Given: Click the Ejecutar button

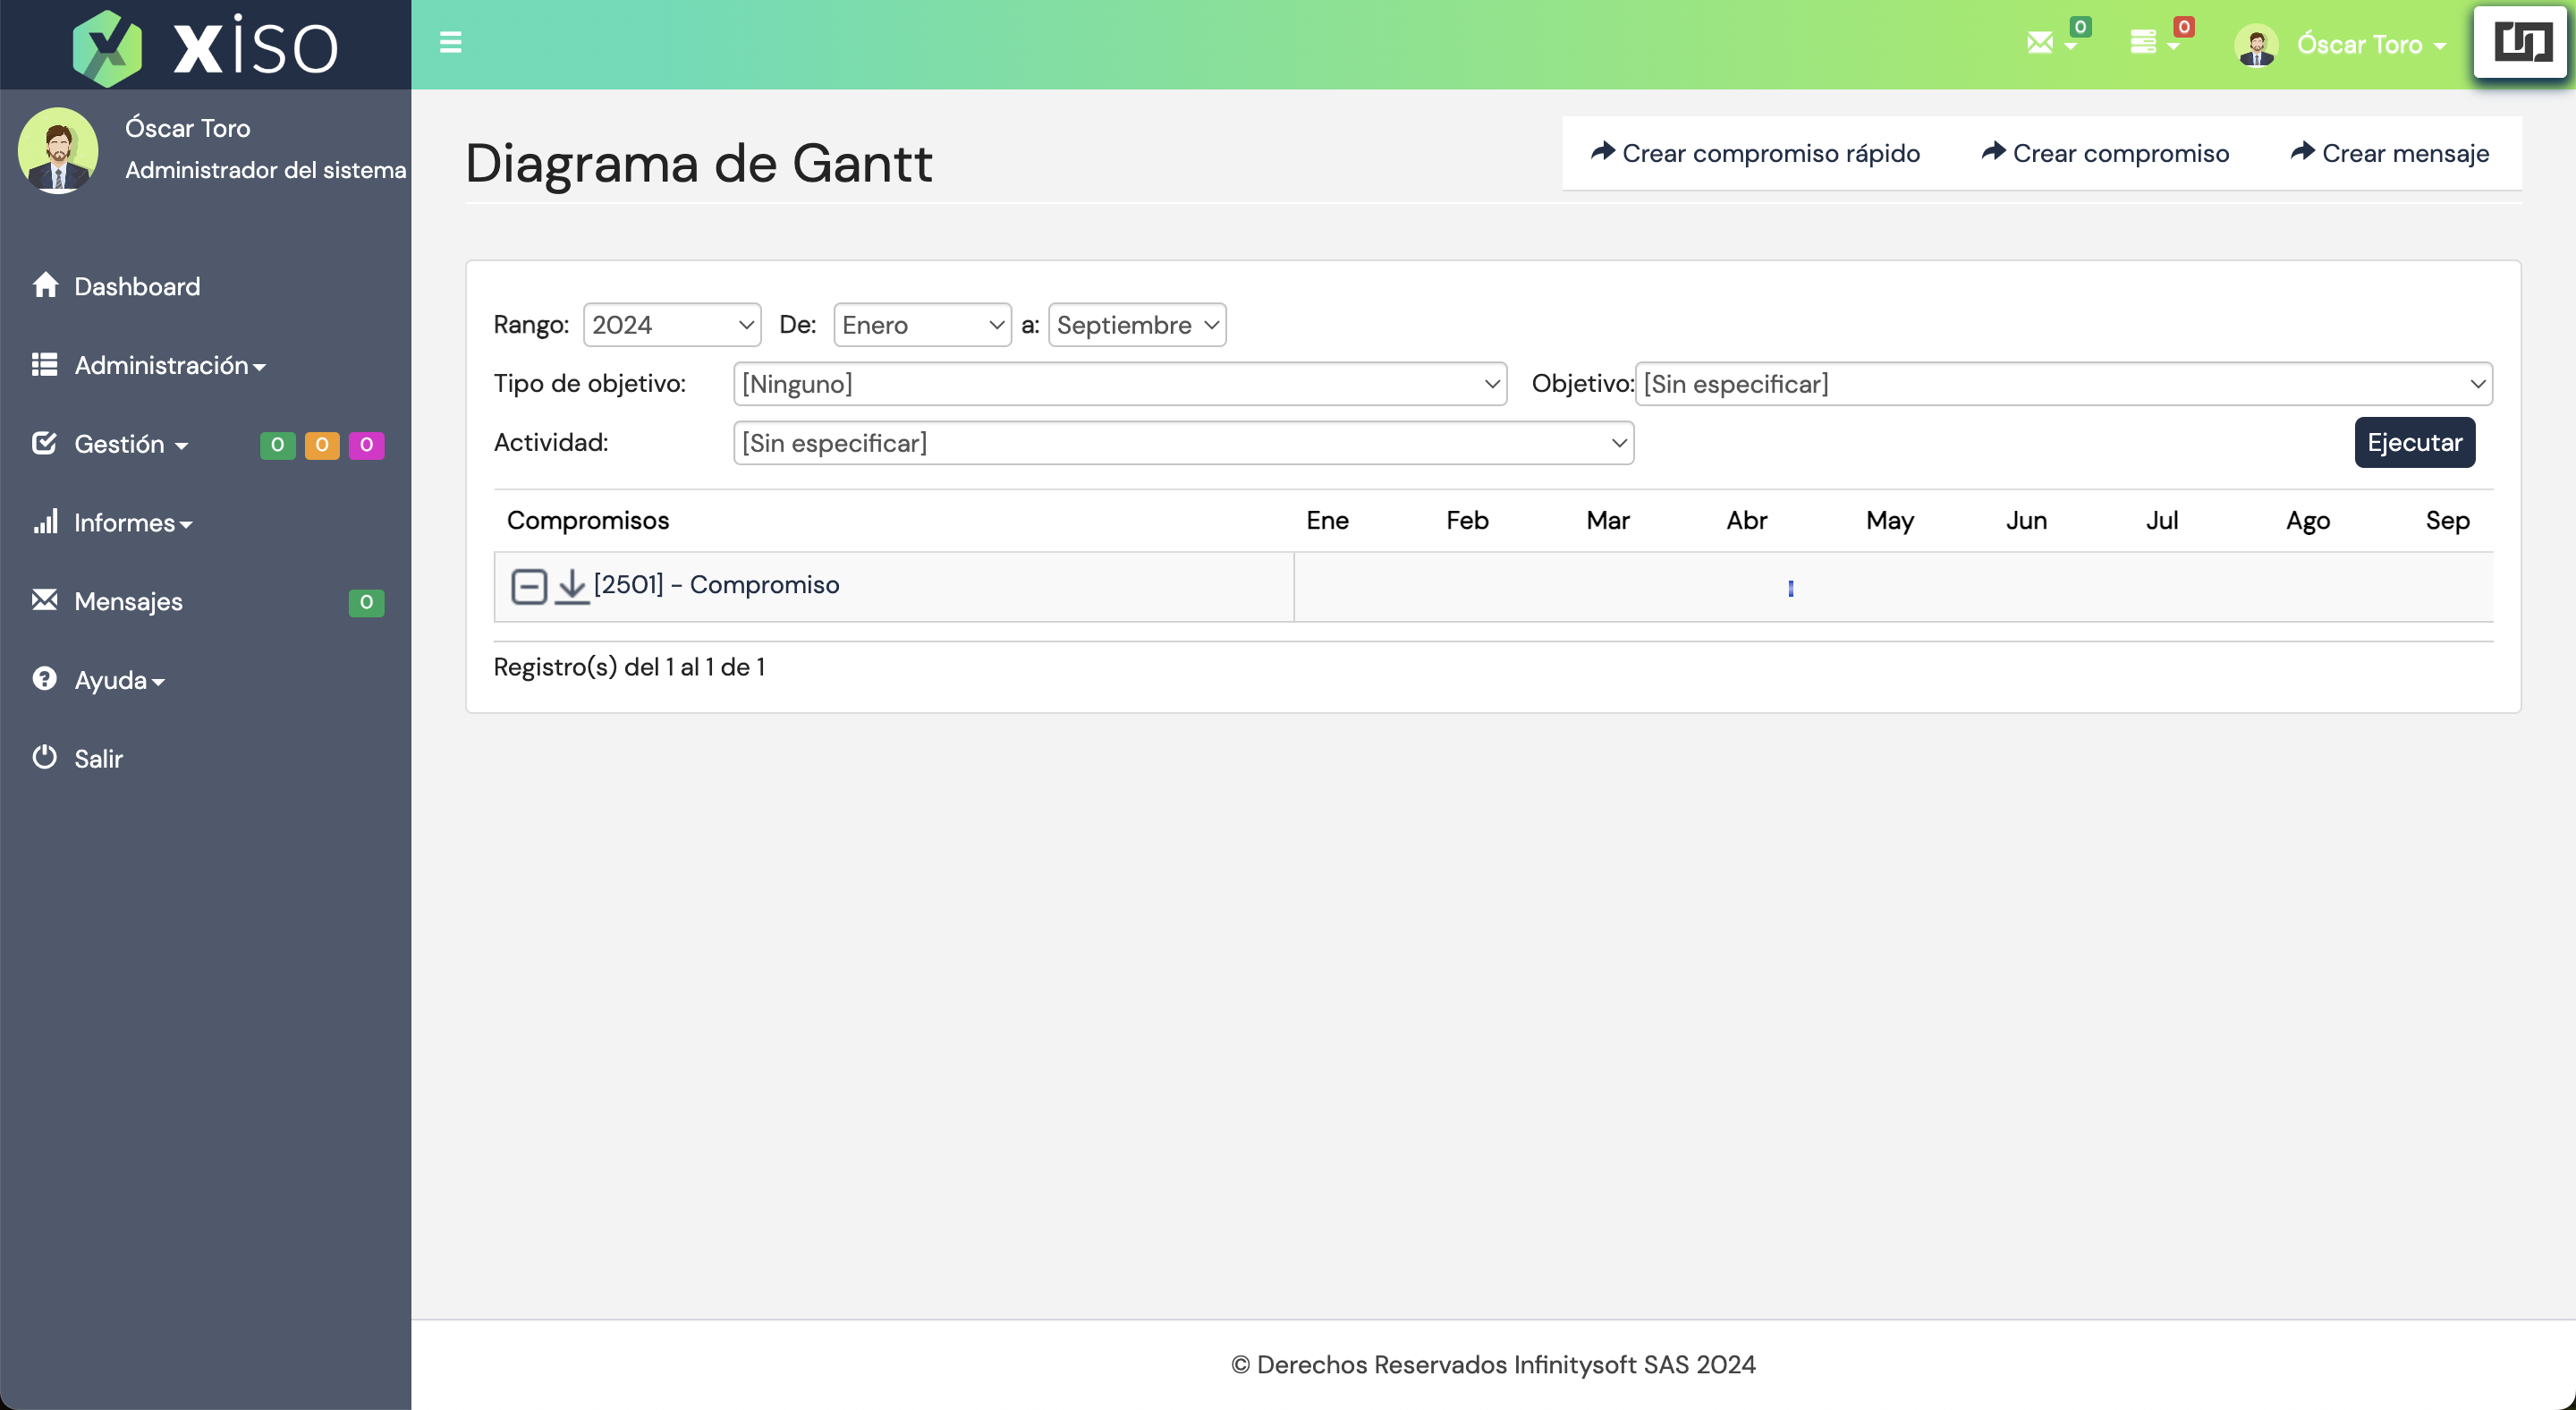Looking at the screenshot, I should point(2413,442).
